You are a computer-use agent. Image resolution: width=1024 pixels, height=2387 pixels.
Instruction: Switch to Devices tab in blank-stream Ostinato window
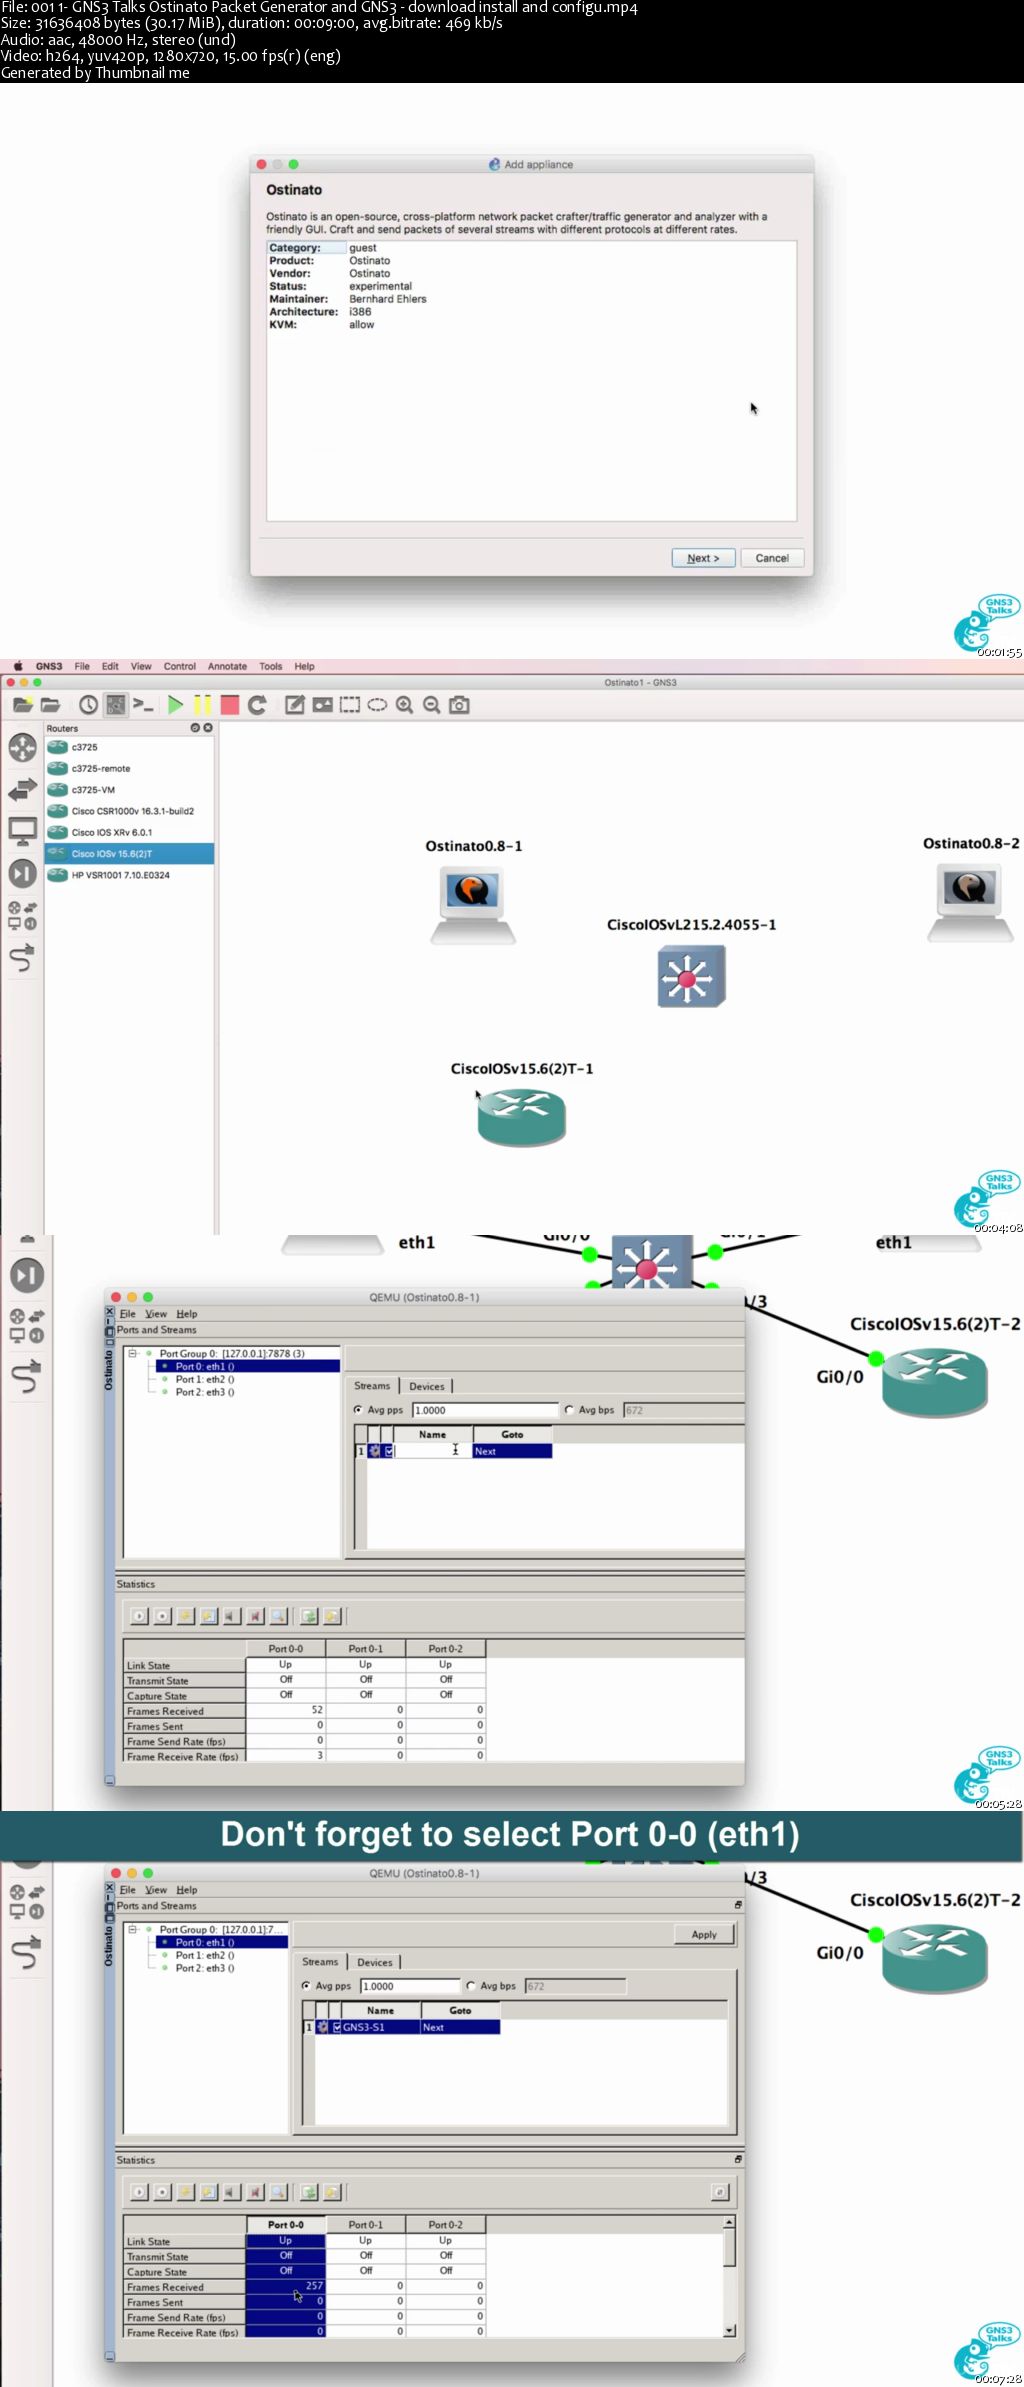(427, 1386)
